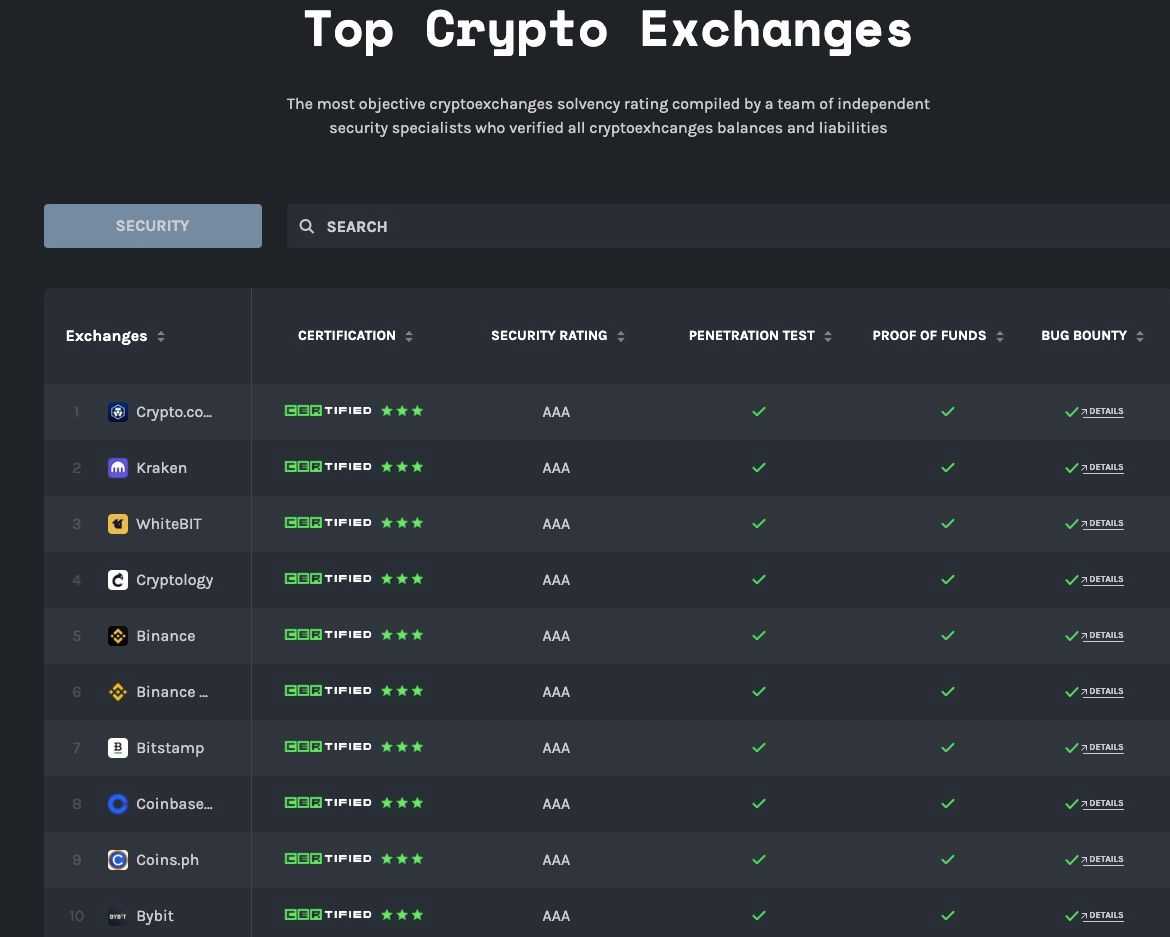The height and width of the screenshot is (937, 1170).
Task: Open DETAILS for Bybit bug bounty
Action: (1104, 915)
